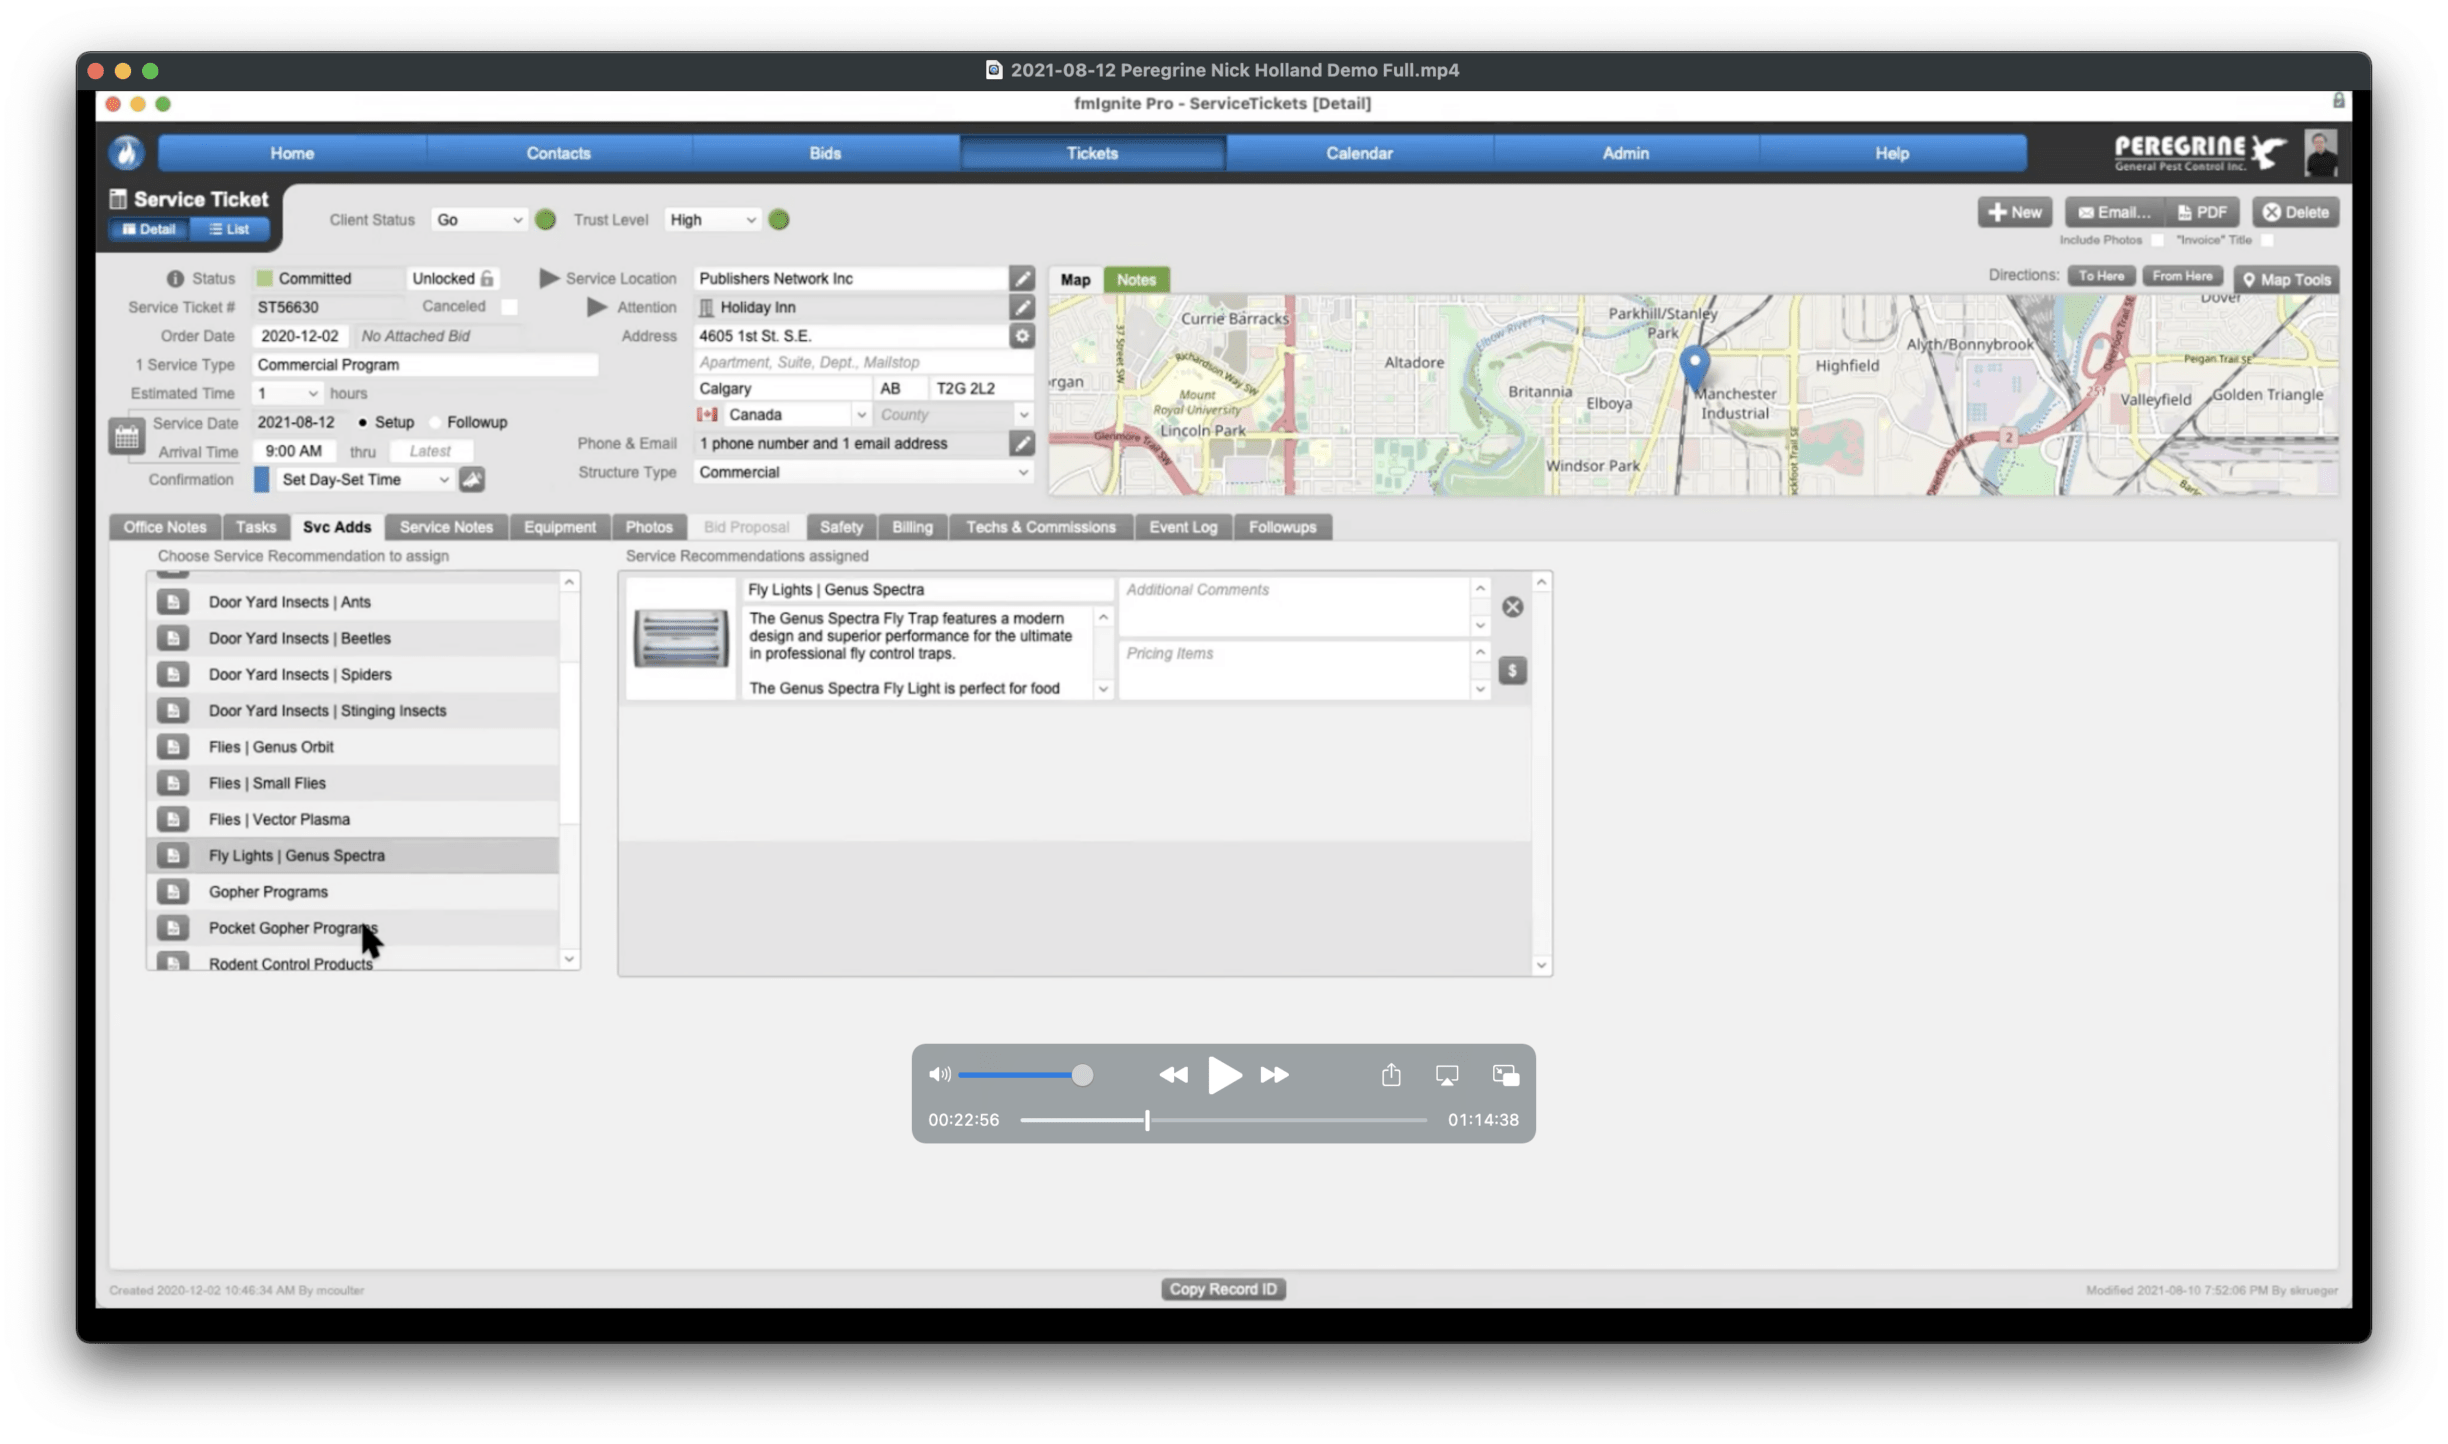Open the Tickets menu
The width and height of the screenshot is (2448, 1444).
tap(1091, 153)
